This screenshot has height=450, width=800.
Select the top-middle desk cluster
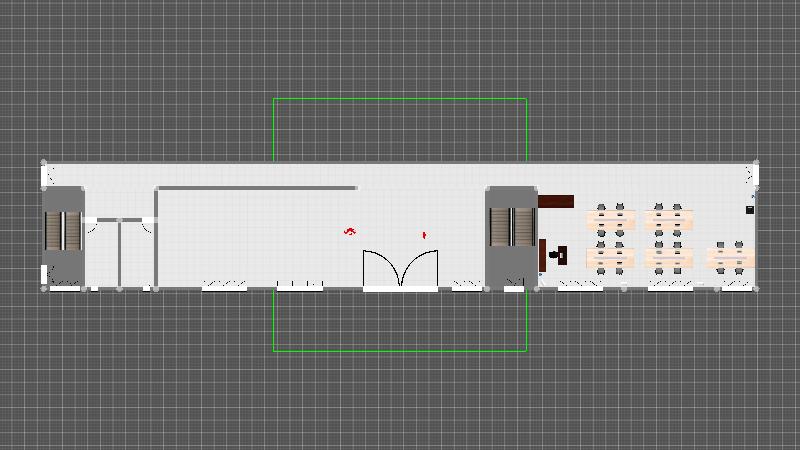coord(669,218)
